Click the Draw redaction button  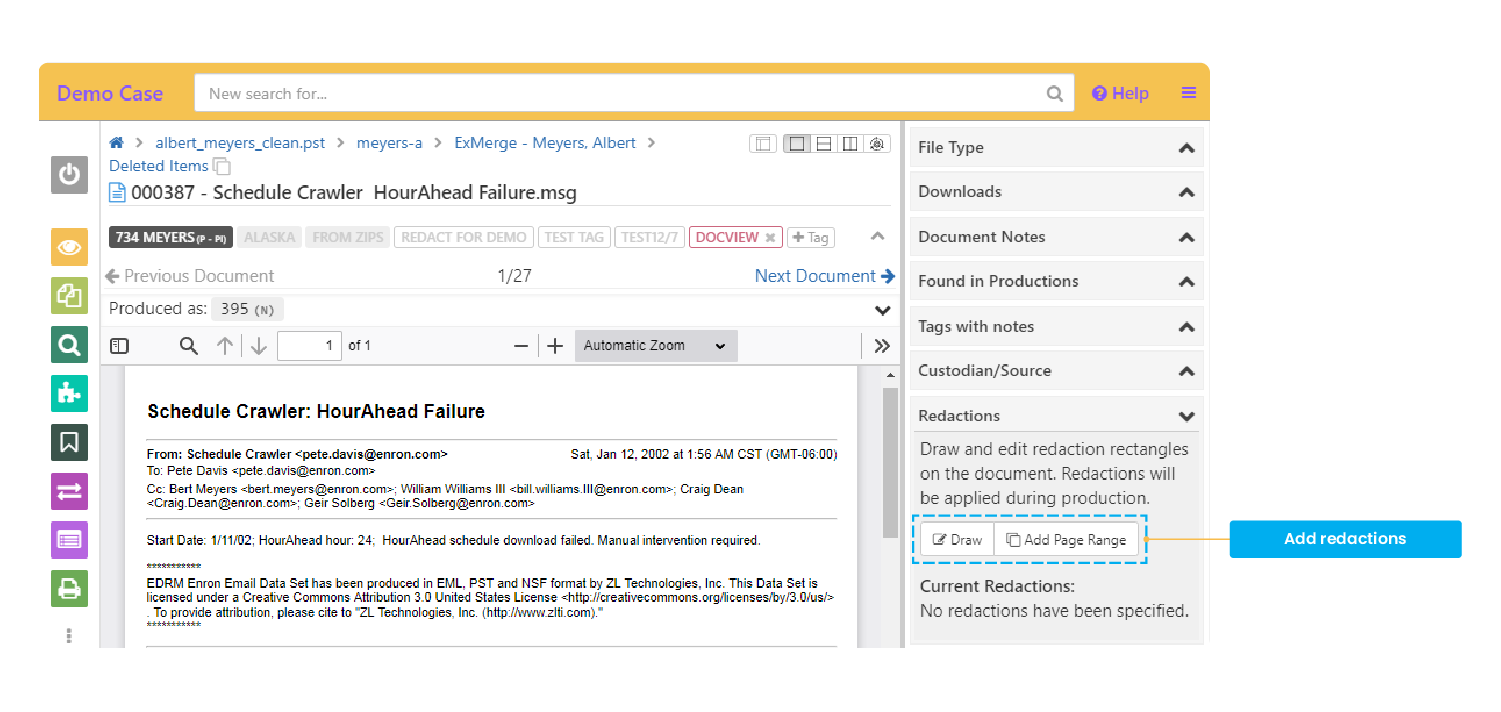[957, 540]
